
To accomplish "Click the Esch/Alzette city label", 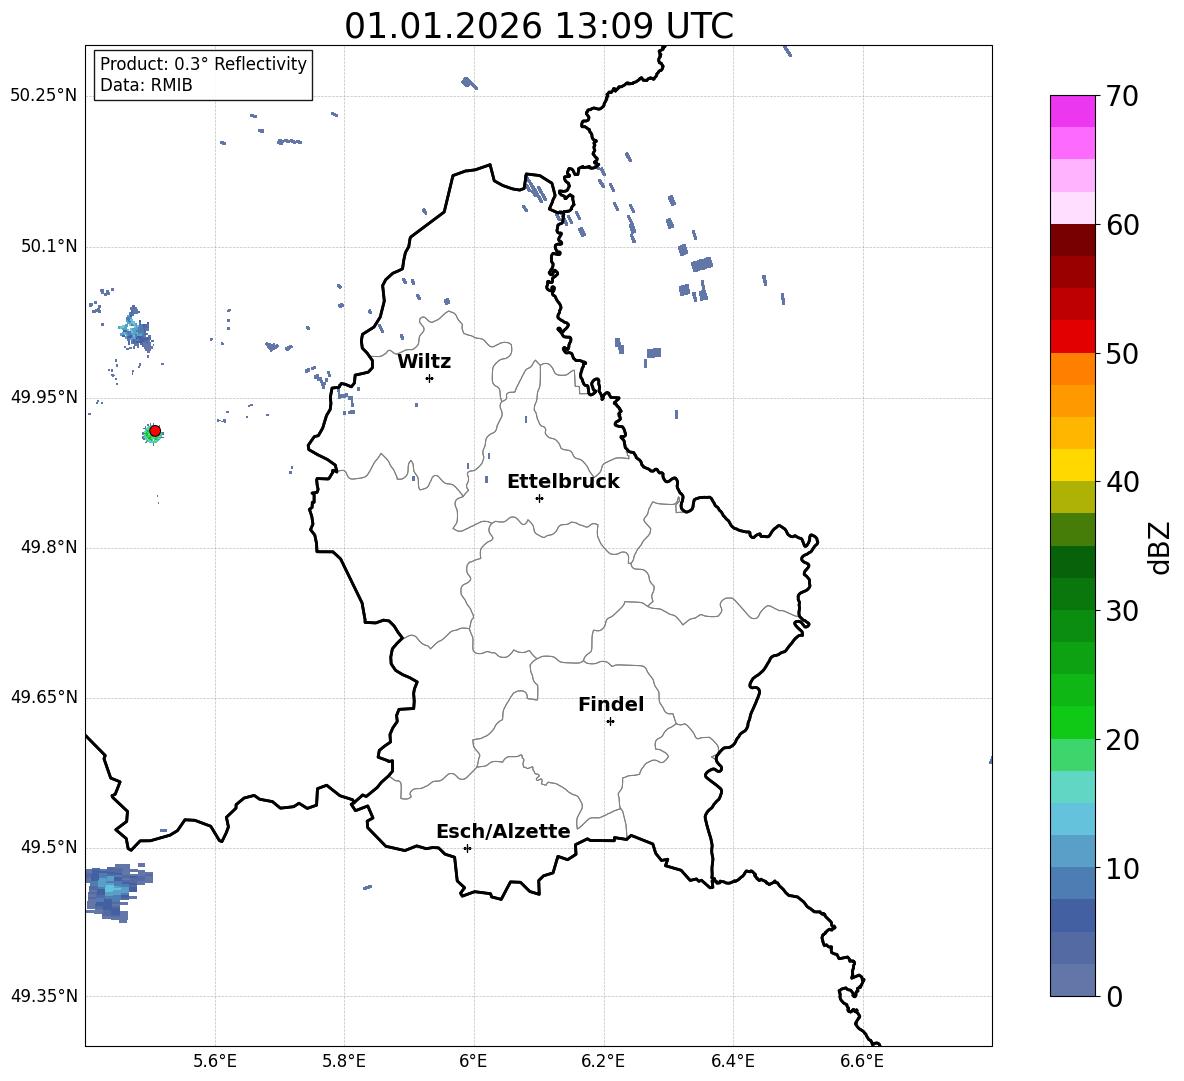I will point(503,831).
